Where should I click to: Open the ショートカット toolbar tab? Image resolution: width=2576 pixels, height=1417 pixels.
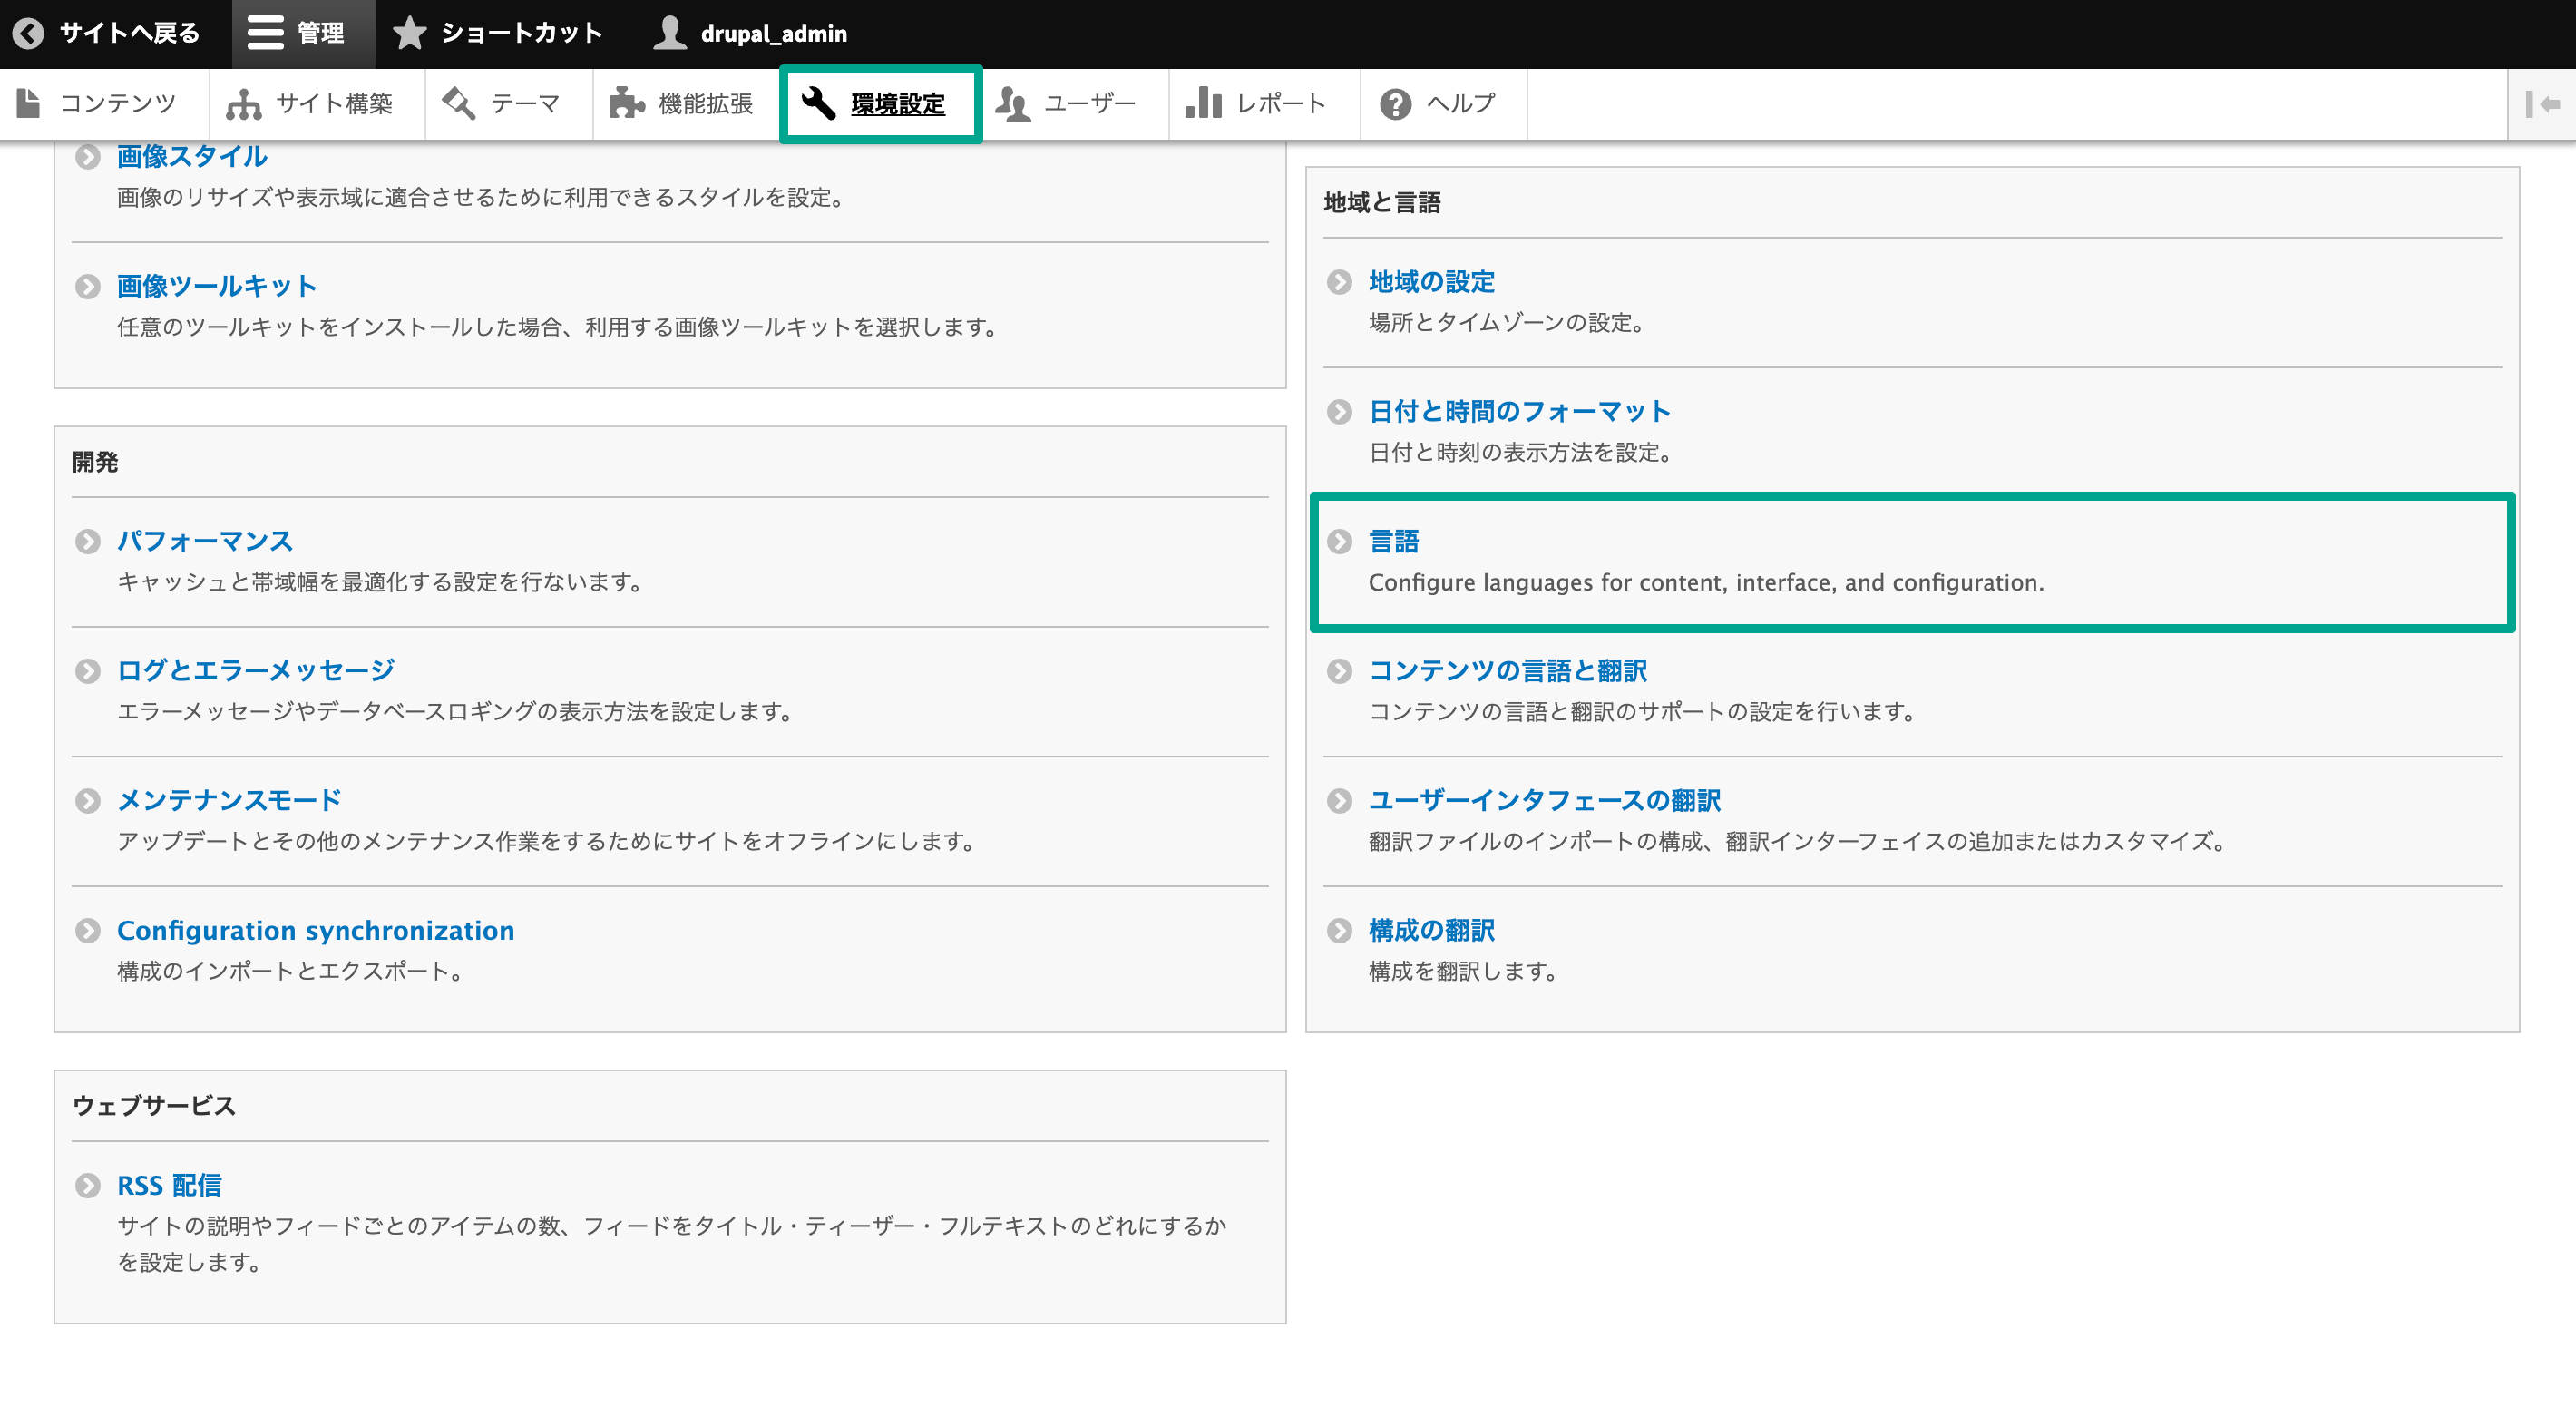click(497, 33)
